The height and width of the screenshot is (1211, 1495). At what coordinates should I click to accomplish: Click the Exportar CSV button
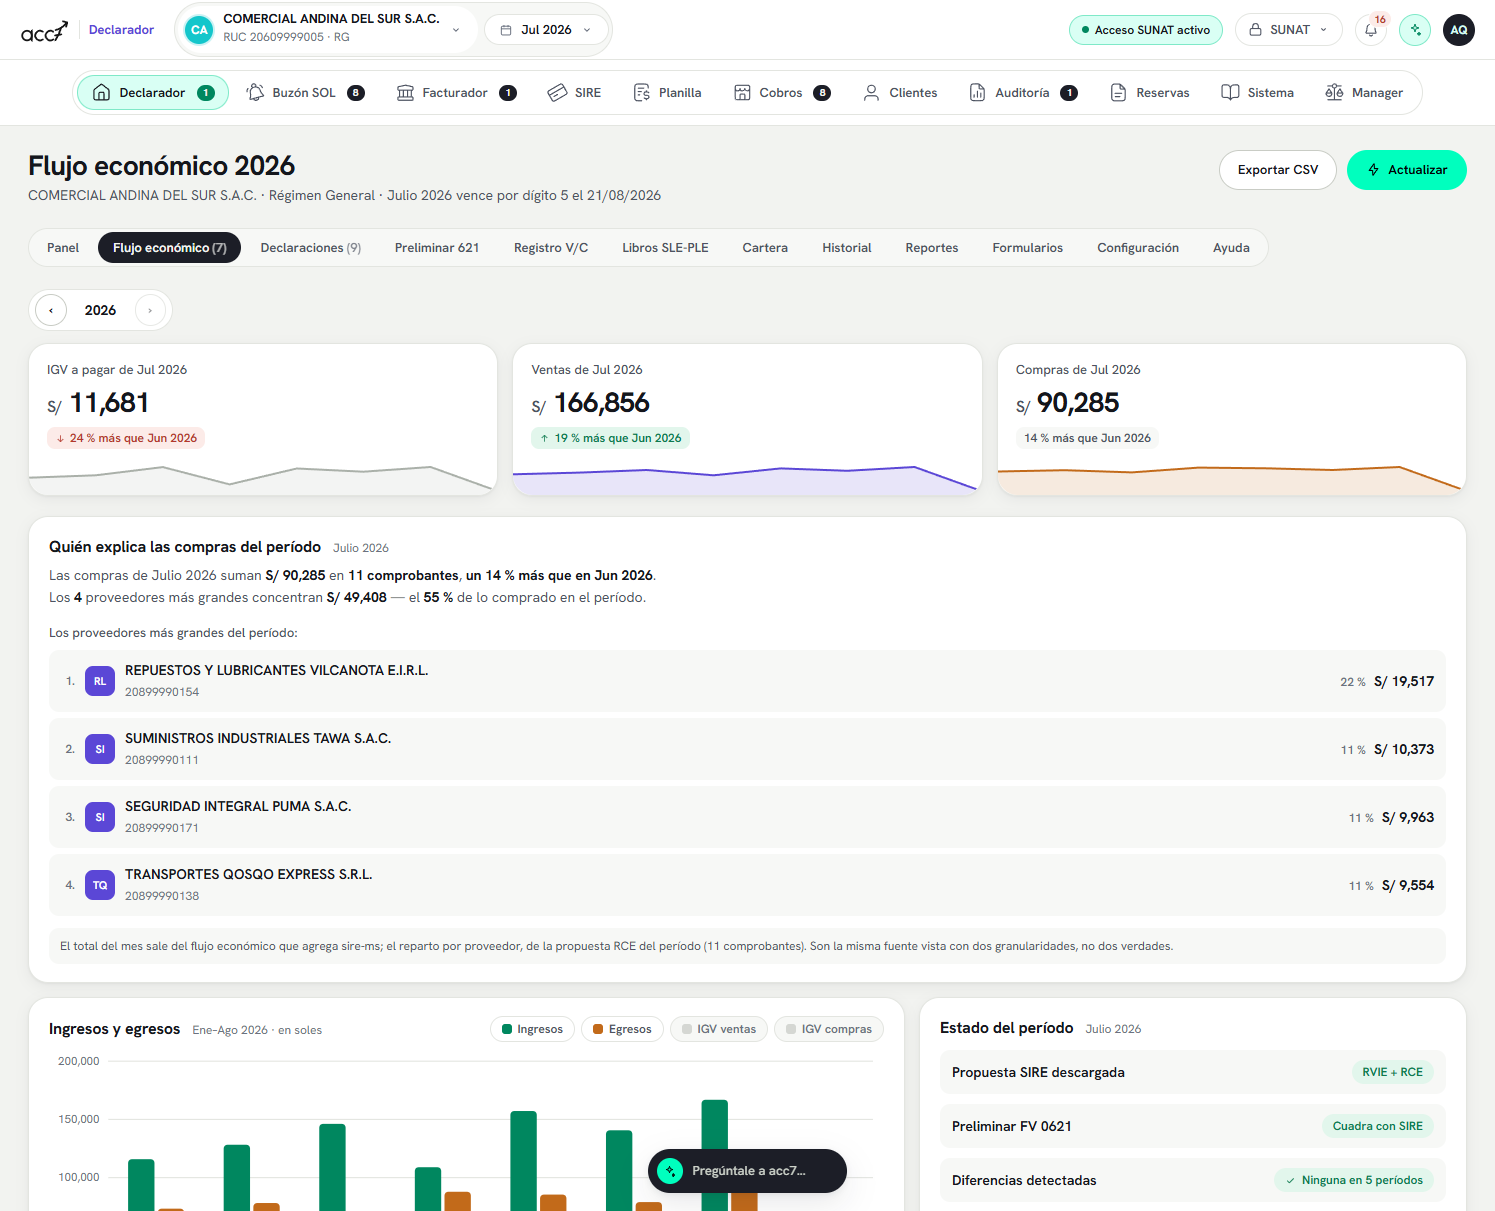[1278, 170]
